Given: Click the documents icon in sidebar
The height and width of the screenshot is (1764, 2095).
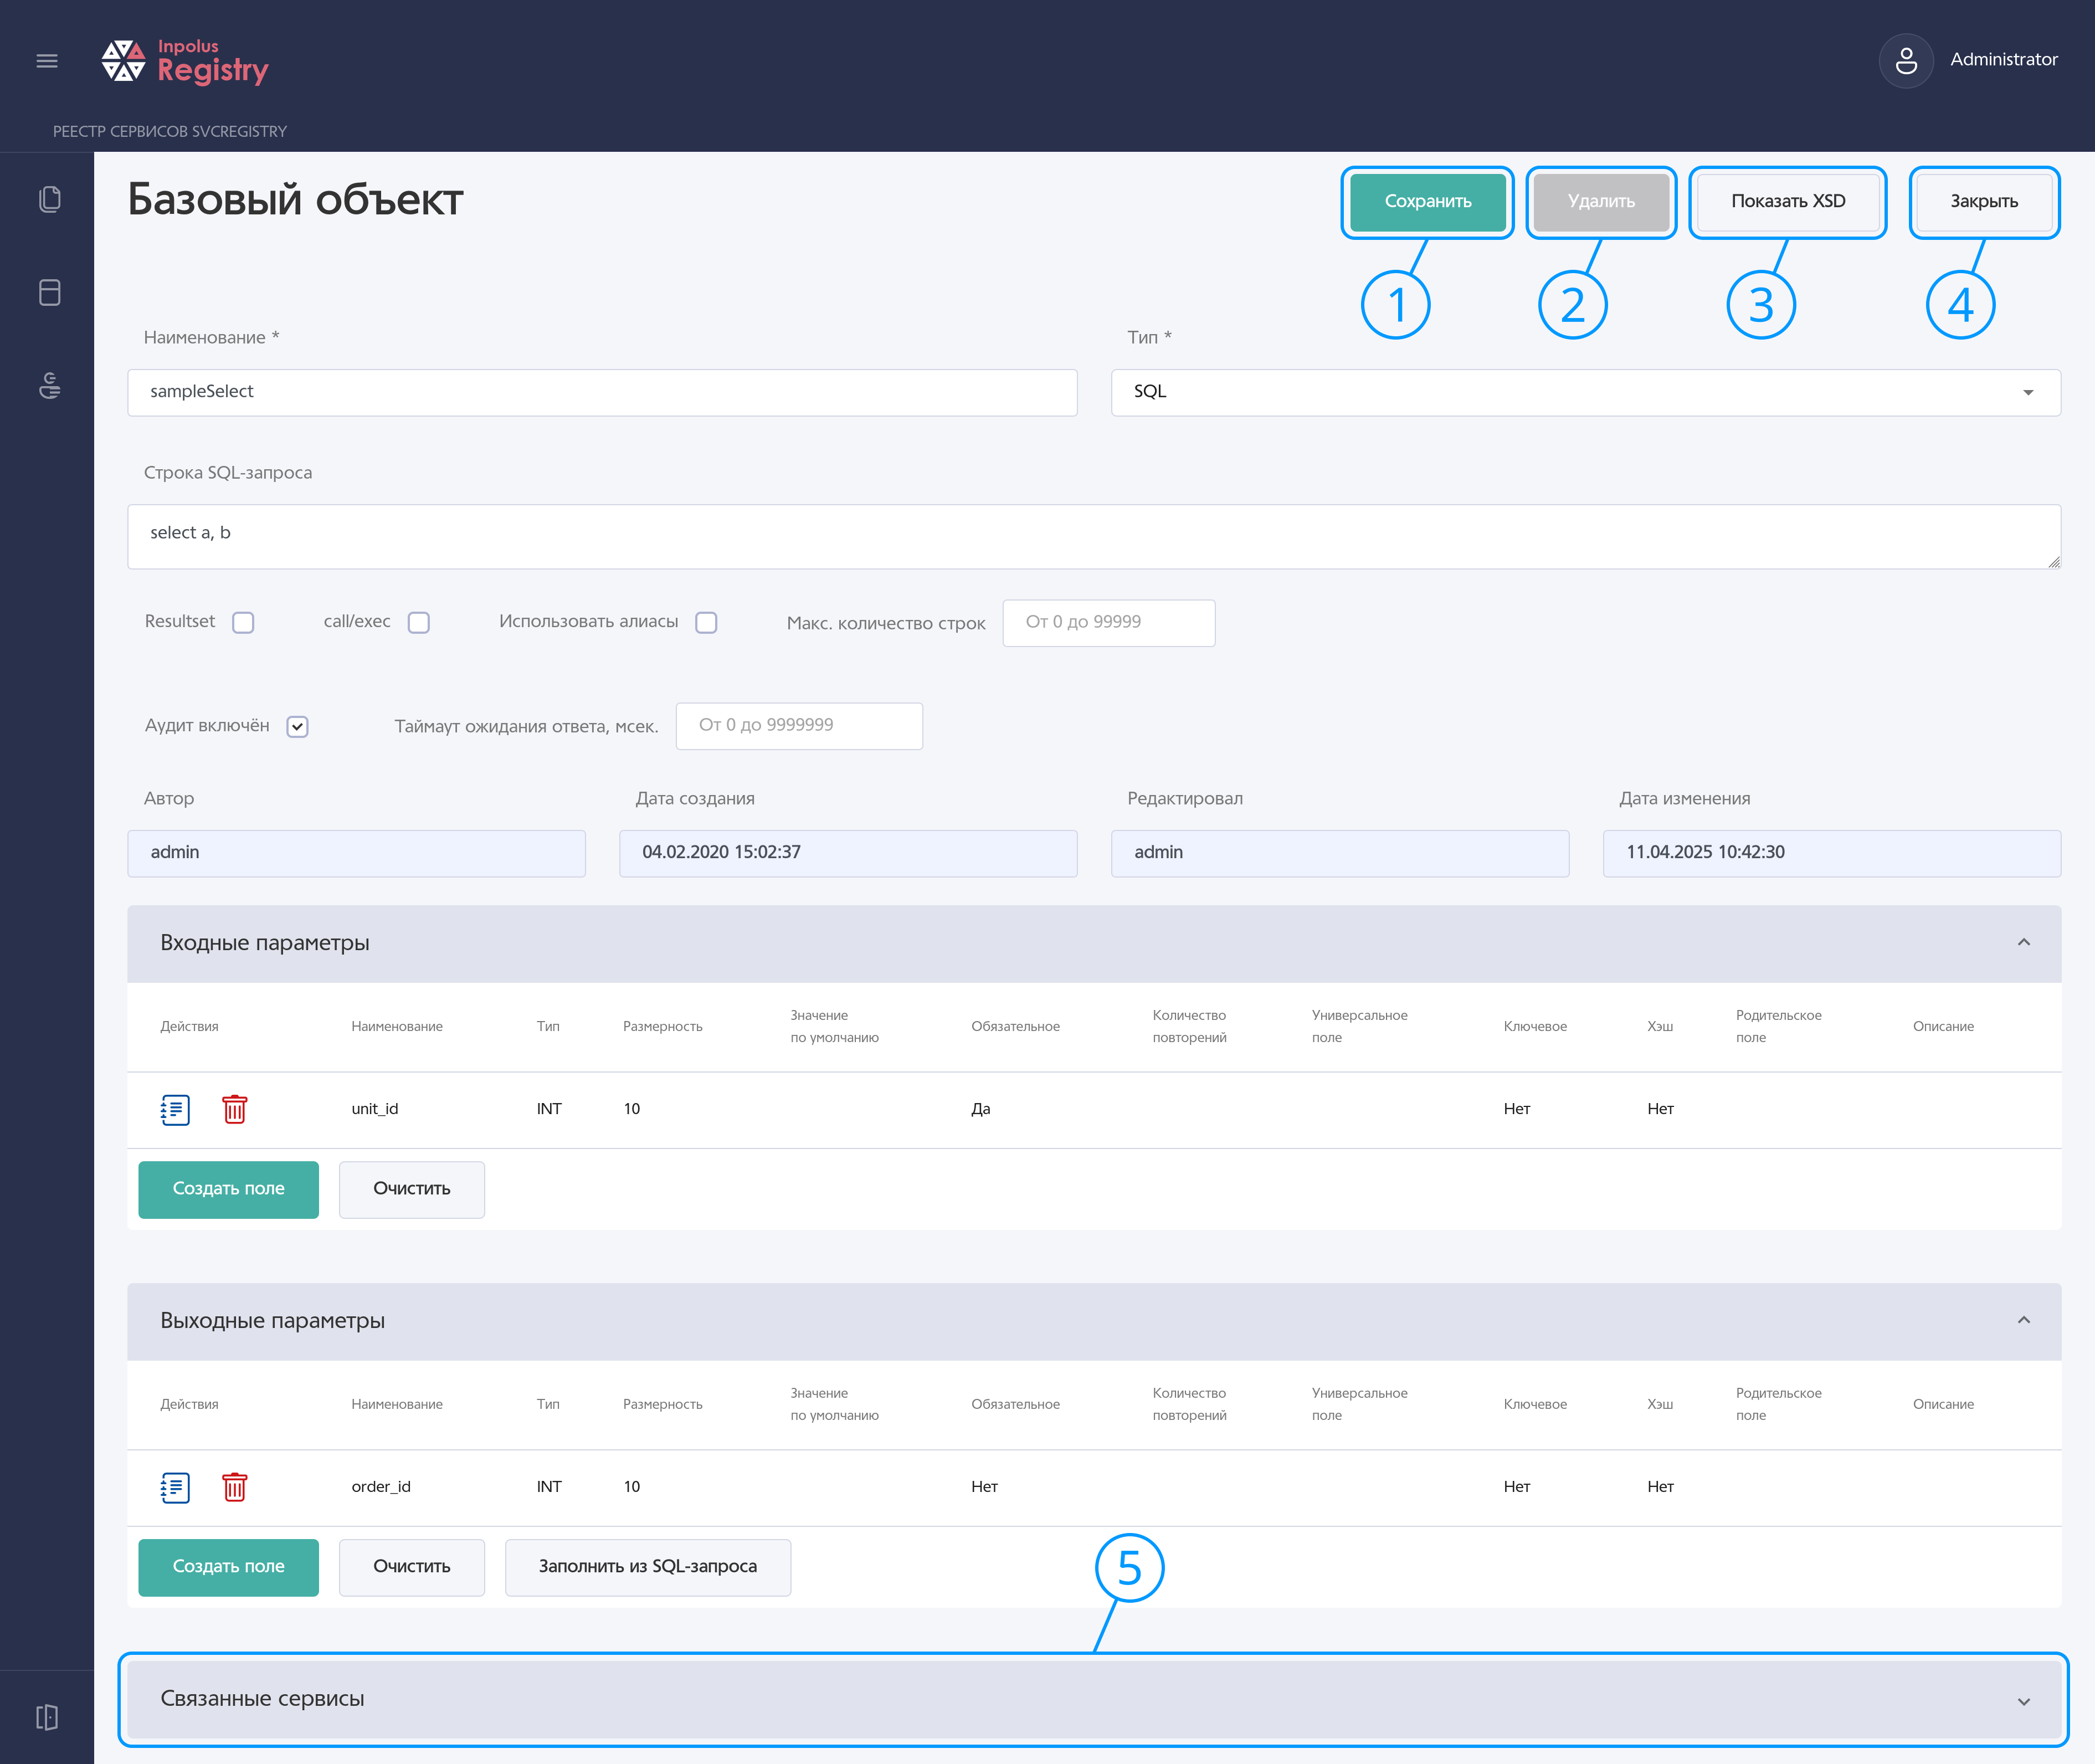Looking at the screenshot, I should pos(49,199).
